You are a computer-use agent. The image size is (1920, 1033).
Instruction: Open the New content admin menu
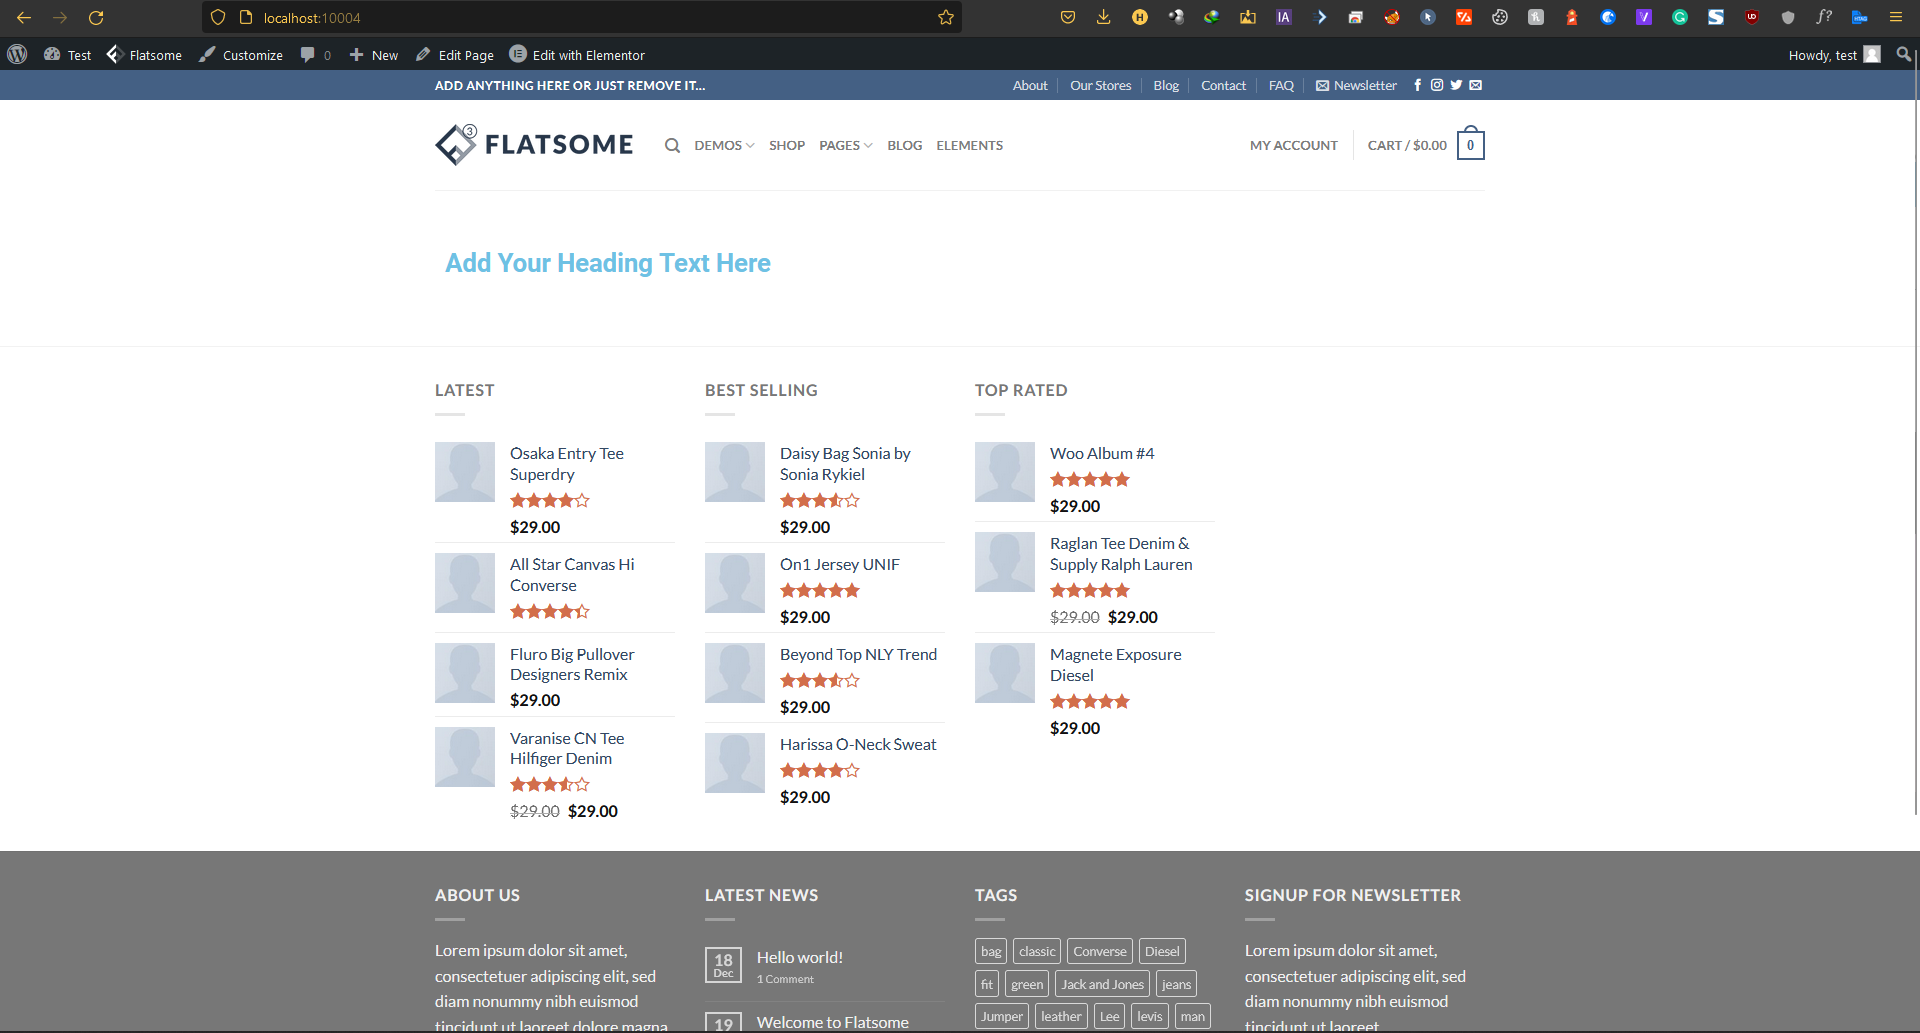click(x=374, y=55)
